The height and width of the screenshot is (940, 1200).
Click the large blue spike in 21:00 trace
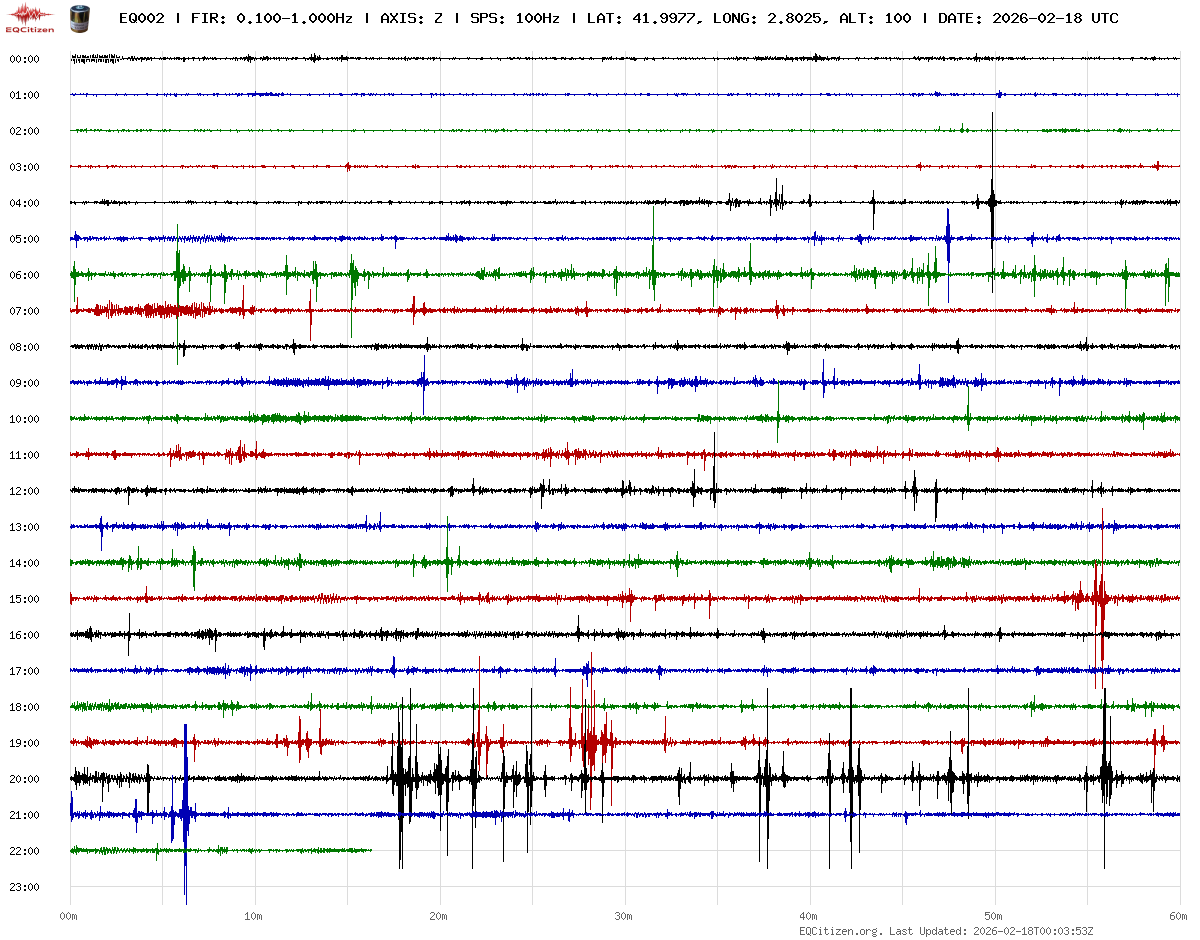pyautogui.click(x=185, y=815)
